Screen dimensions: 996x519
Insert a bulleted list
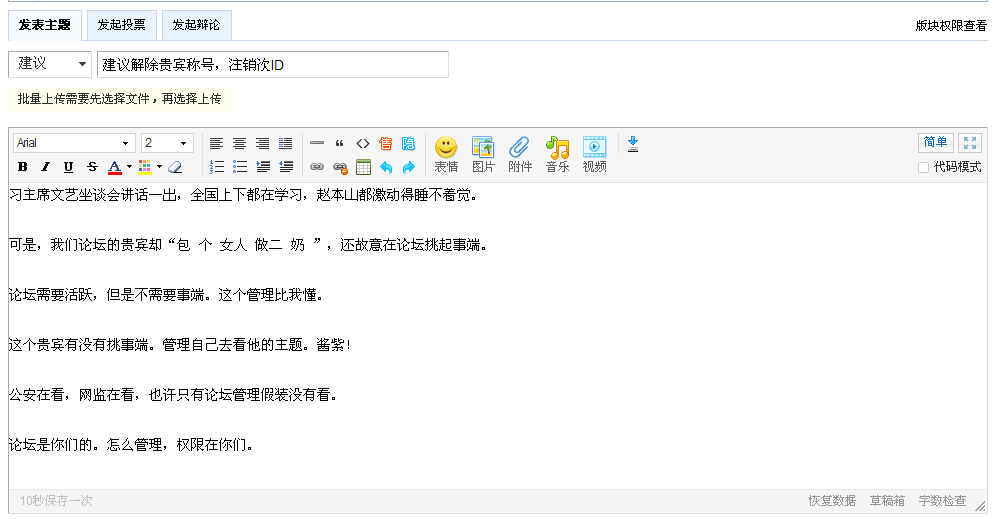pos(239,167)
